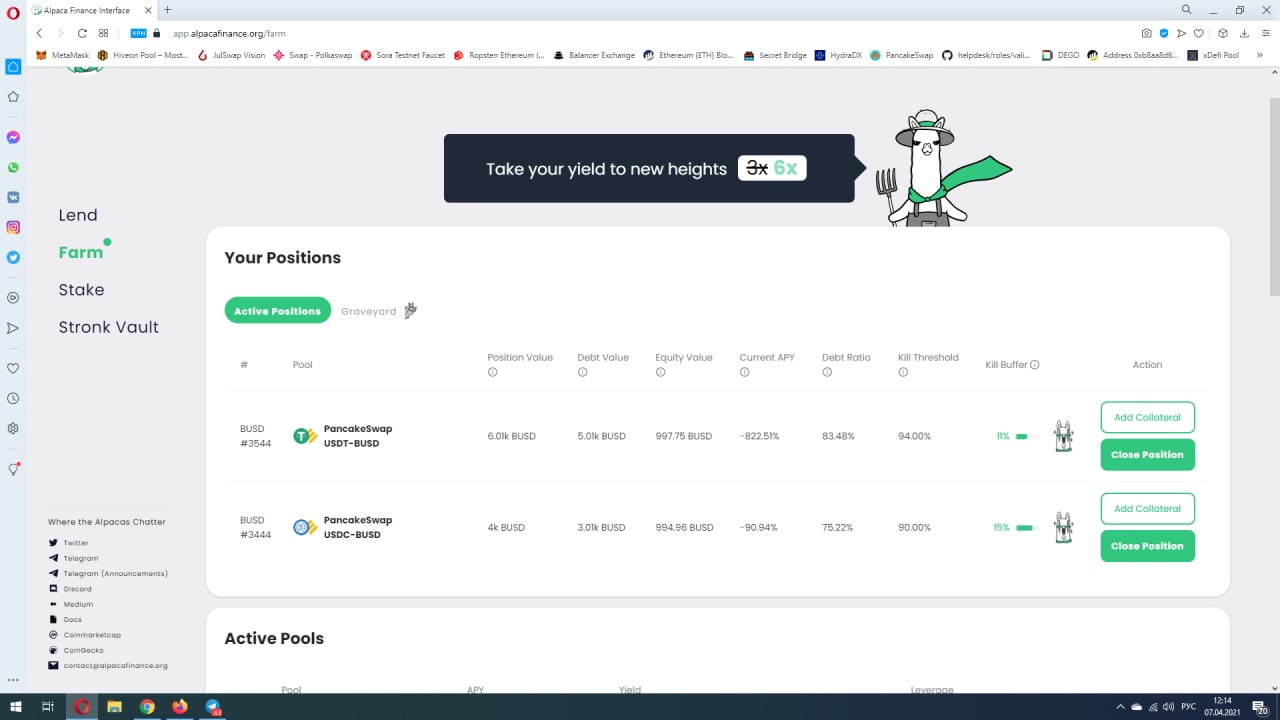
Task: Take a snapshot with camera icon
Action: [x=1147, y=33]
